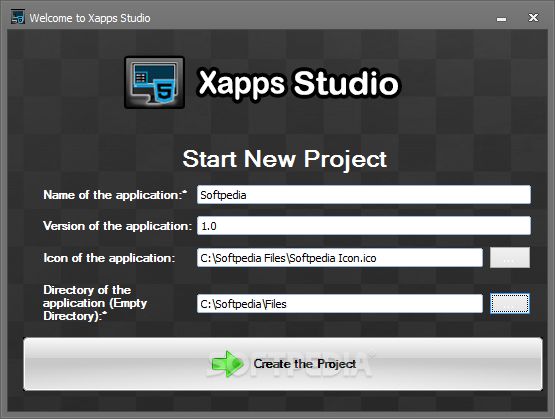Viewport: 555px width, 419px height.
Task: Focus the Version of the application field
Action: tap(364, 226)
